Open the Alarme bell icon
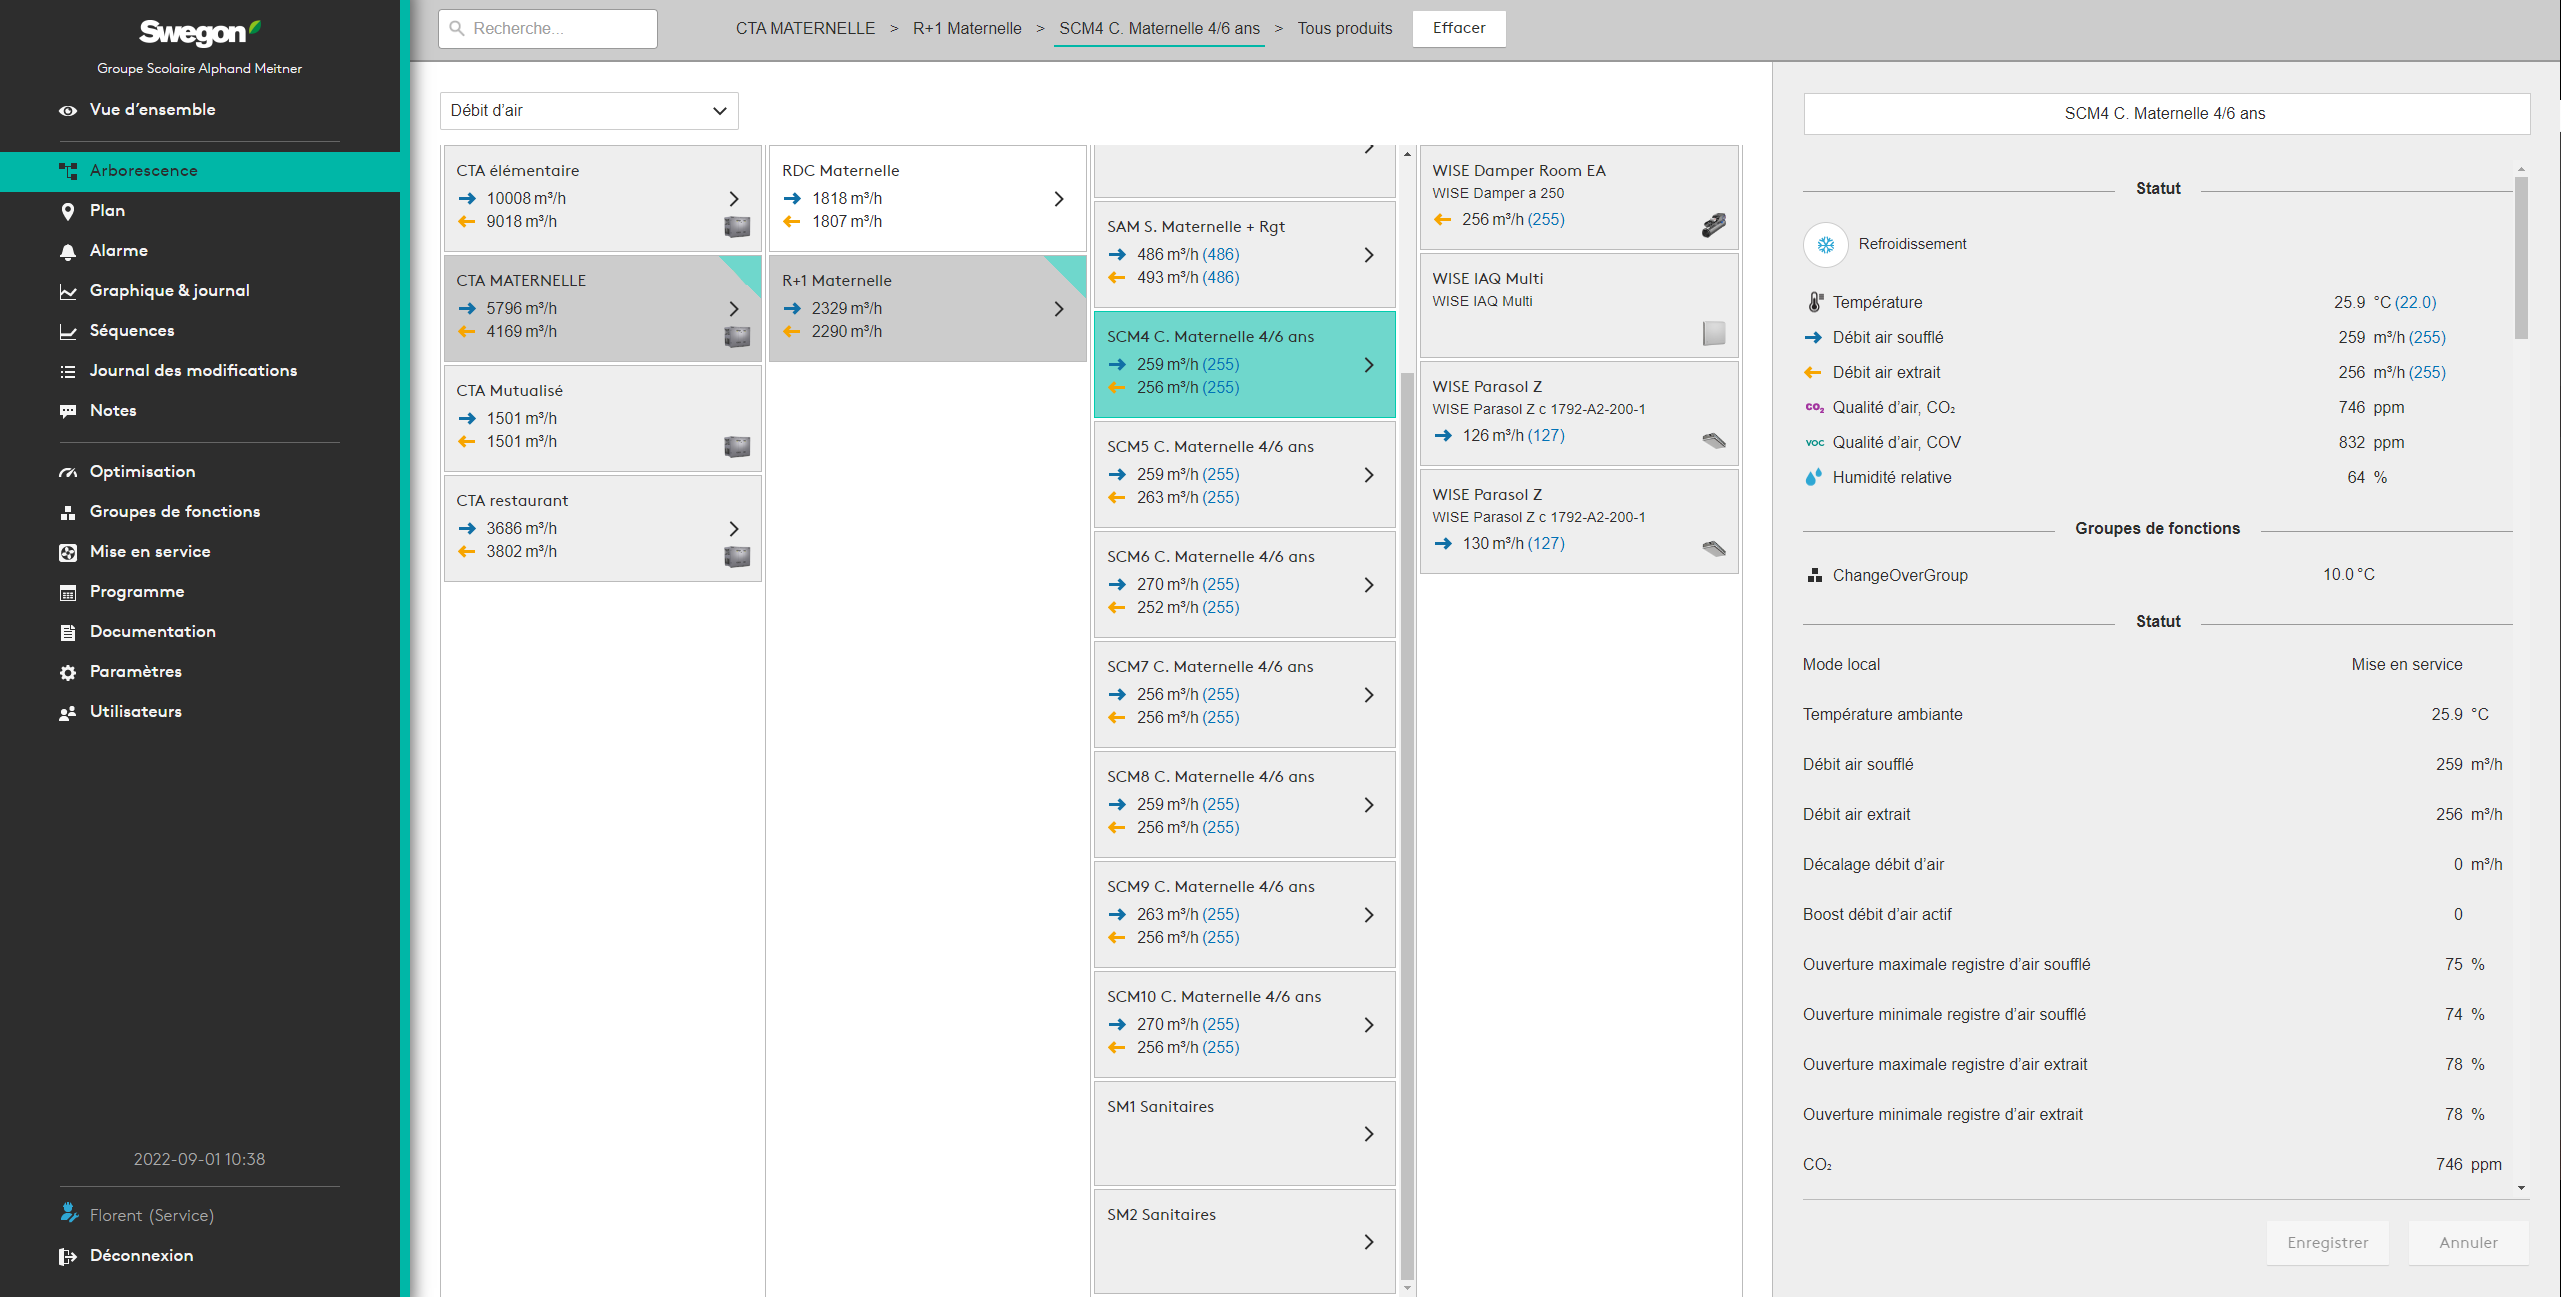The height and width of the screenshot is (1297, 2561). [68, 252]
